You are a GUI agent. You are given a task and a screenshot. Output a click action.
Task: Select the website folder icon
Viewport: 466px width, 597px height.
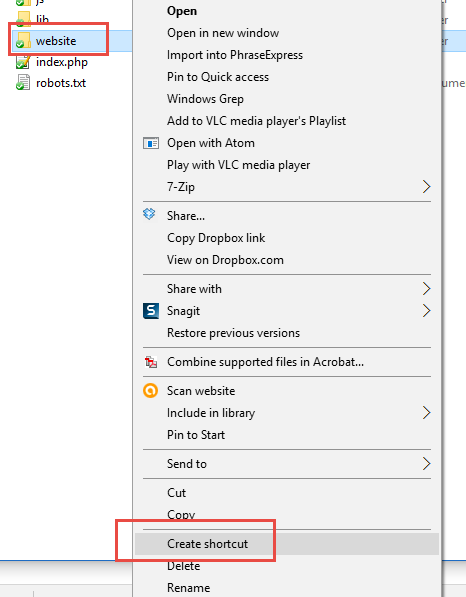[23, 40]
